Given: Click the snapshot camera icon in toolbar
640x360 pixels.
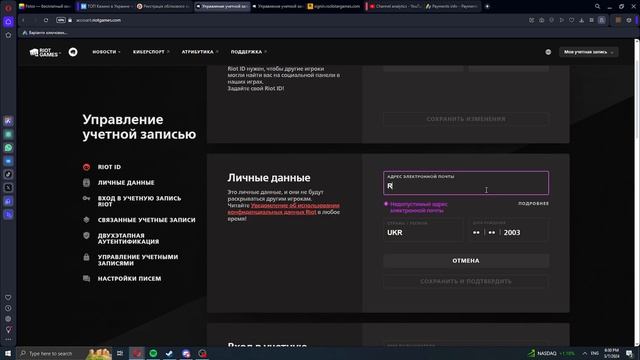Looking at the screenshot, I should [541, 20].
